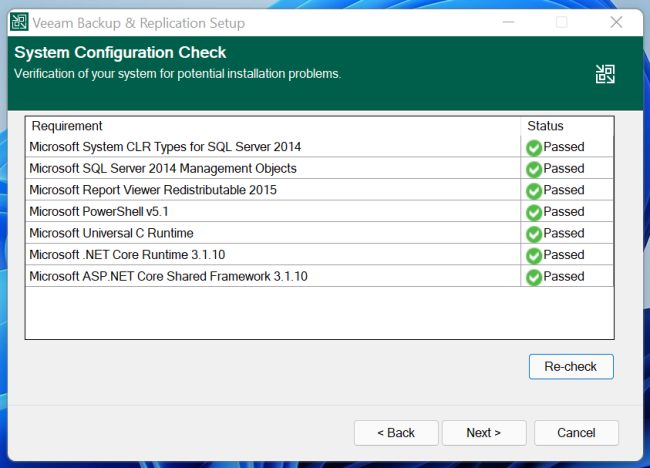
Task: Close the Veeam setup window
Action: pyautogui.click(x=616, y=22)
